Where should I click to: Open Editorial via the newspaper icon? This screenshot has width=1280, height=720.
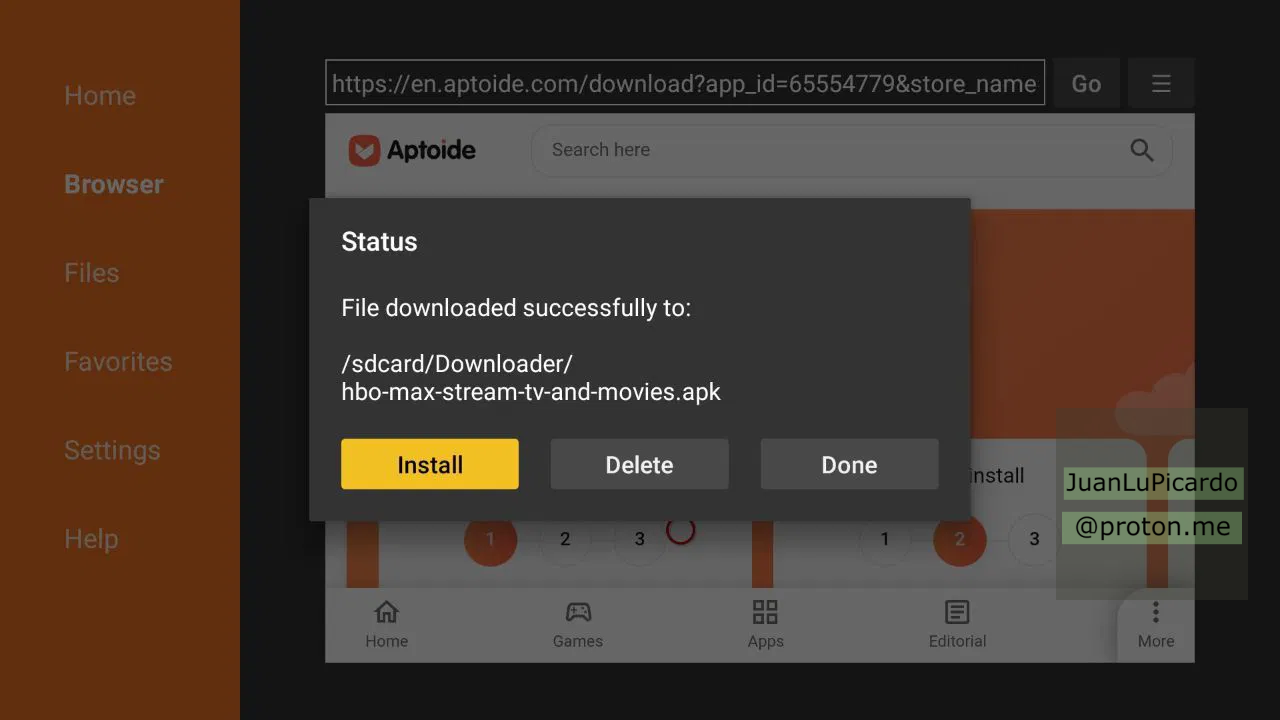(x=957, y=612)
